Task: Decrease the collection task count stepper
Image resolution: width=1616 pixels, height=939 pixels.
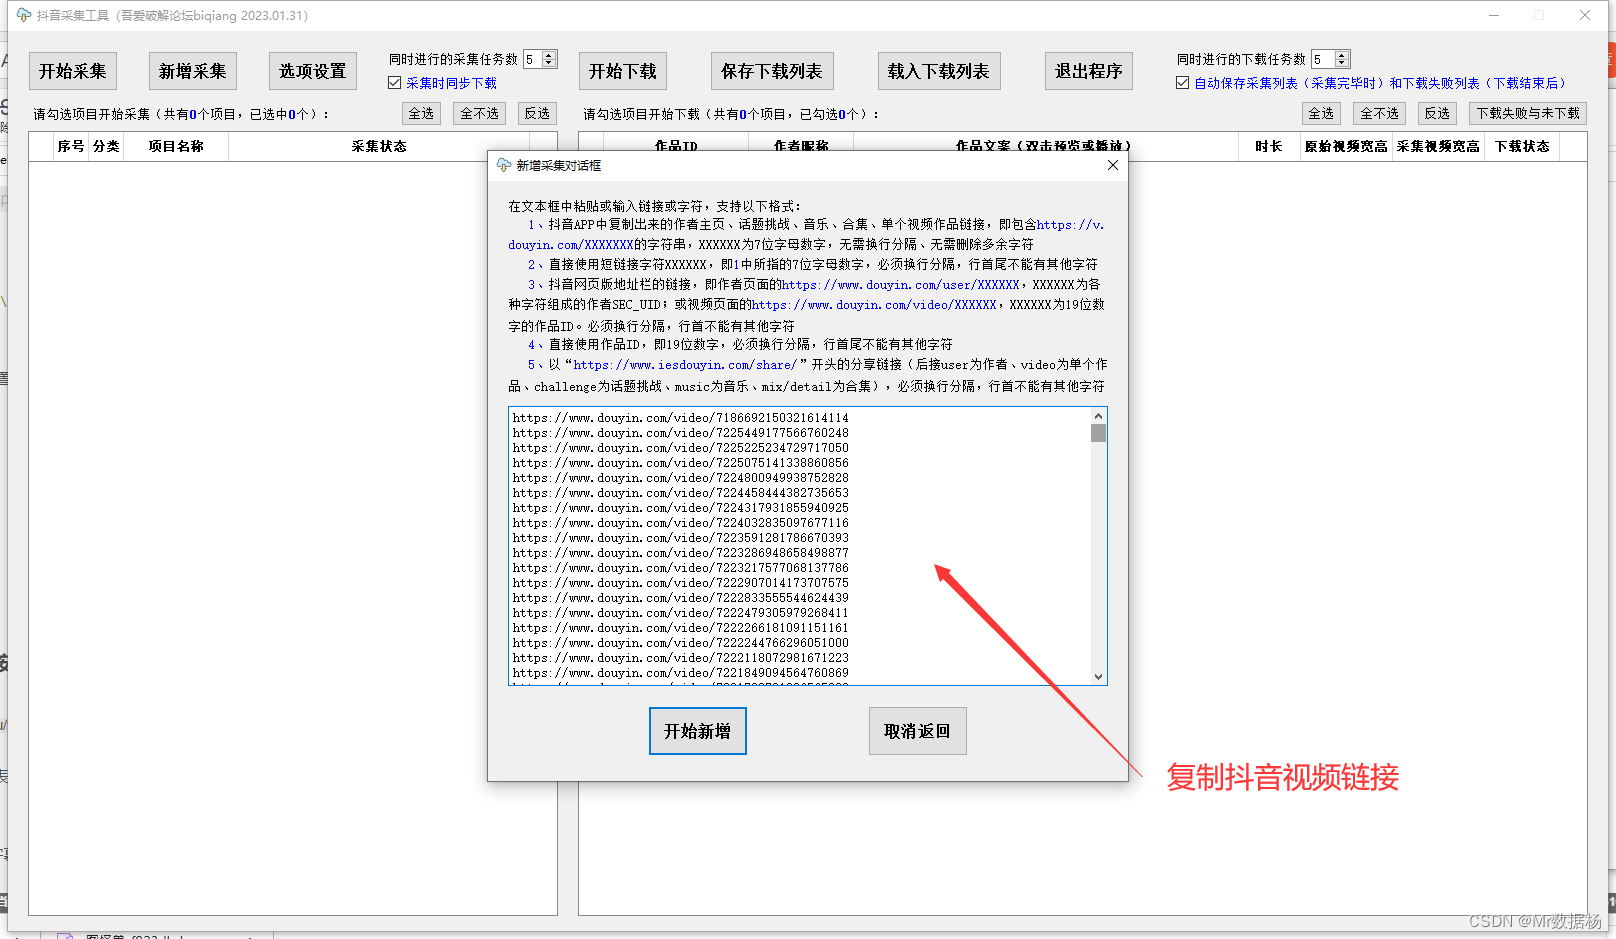Action: [548, 63]
